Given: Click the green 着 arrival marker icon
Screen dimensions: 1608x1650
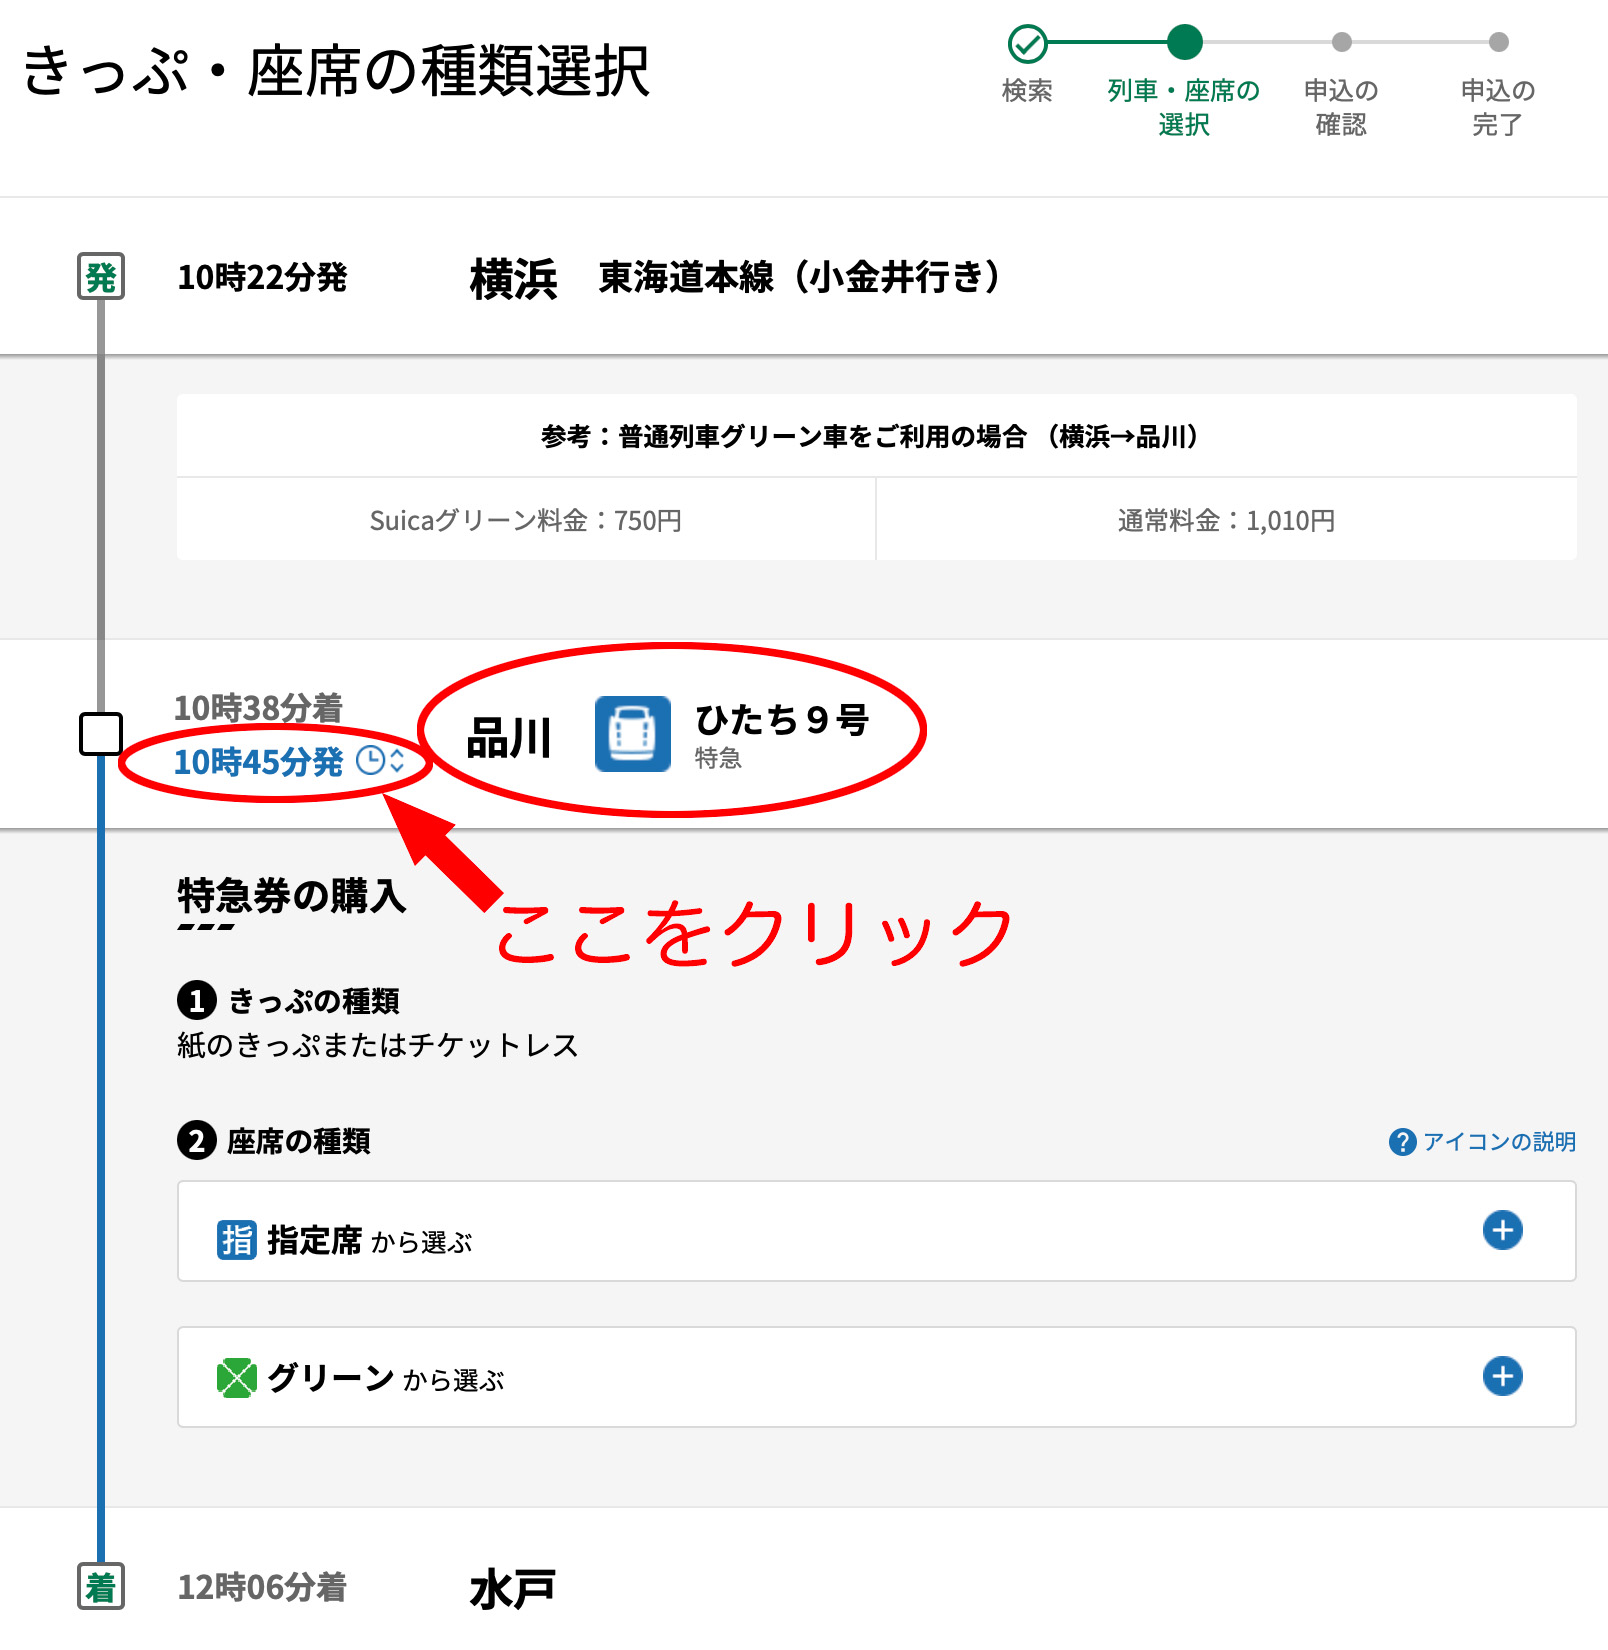Looking at the screenshot, I should [101, 1586].
